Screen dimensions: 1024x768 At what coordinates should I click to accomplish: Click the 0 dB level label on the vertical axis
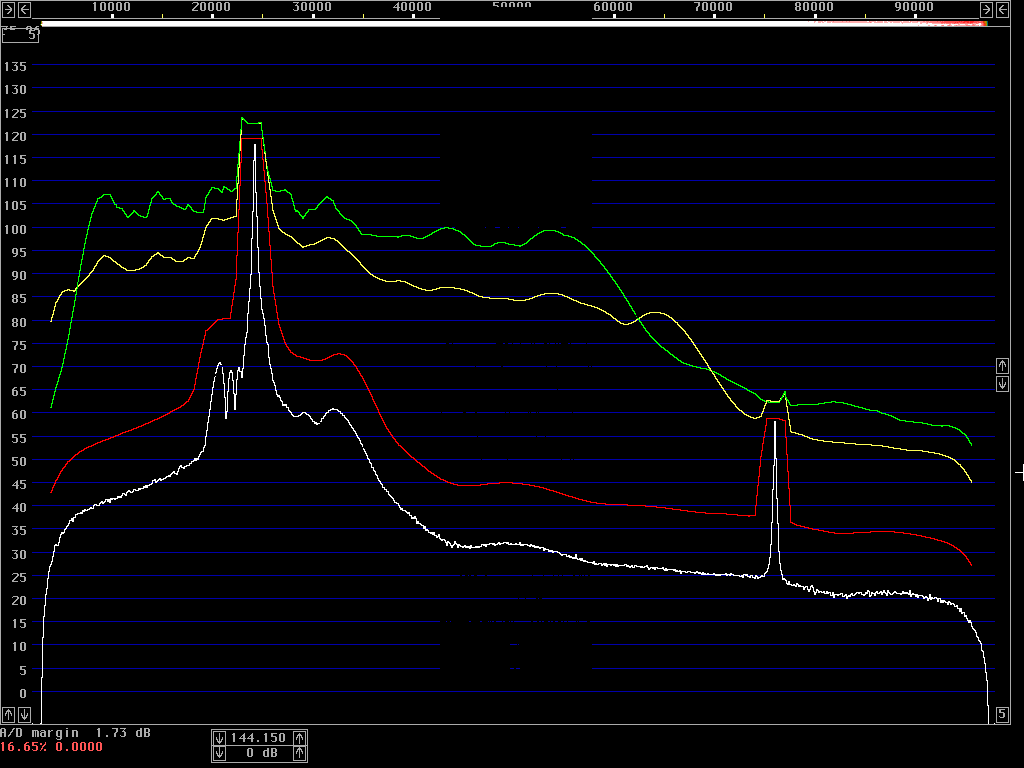(x=23, y=694)
